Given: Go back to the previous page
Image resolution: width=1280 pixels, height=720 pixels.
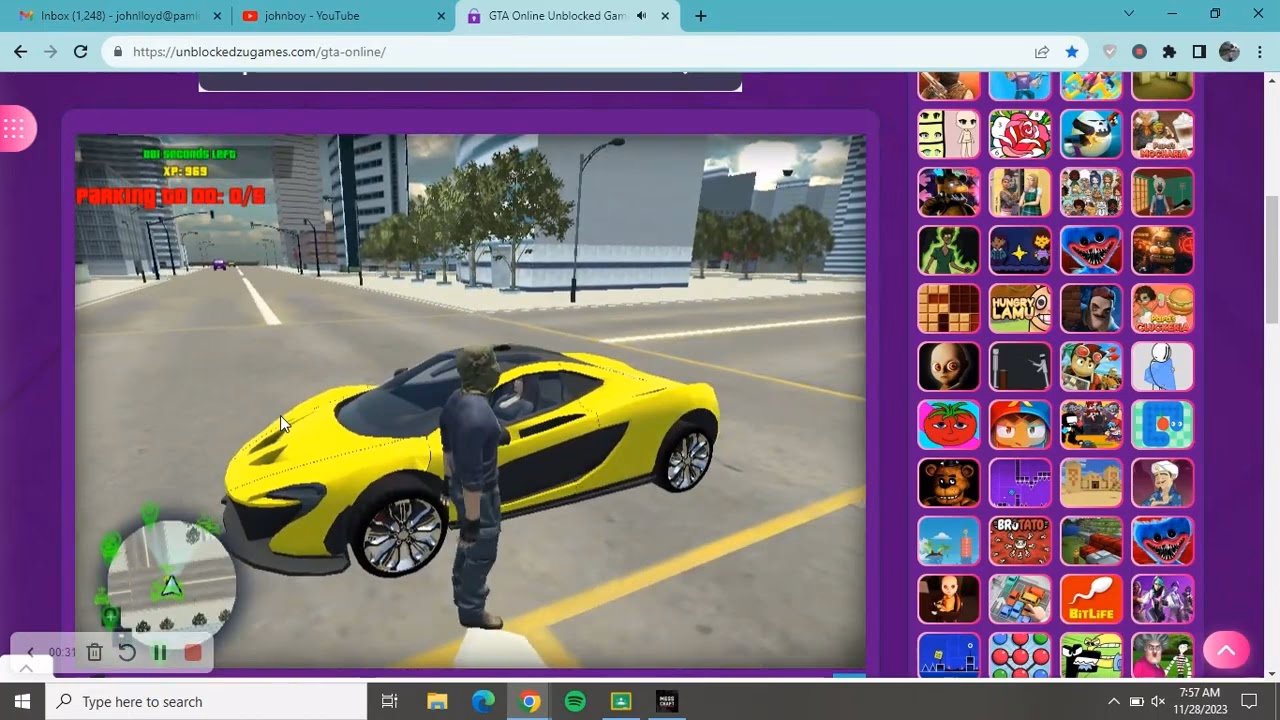Looking at the screenshot, I should click(x=21, y=52).
